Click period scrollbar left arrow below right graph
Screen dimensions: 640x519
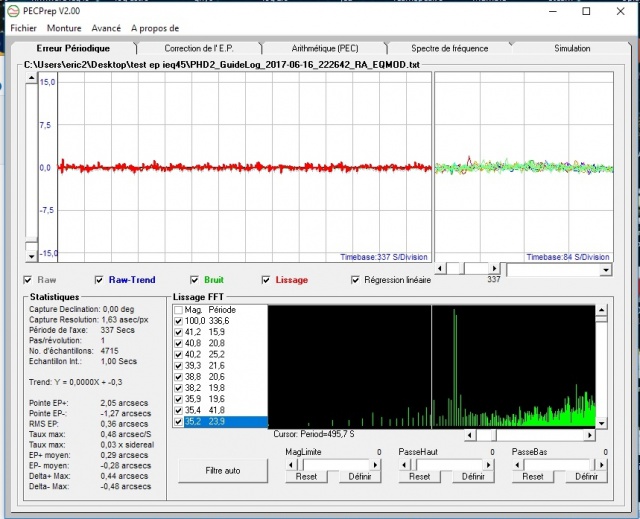(440, 268)
